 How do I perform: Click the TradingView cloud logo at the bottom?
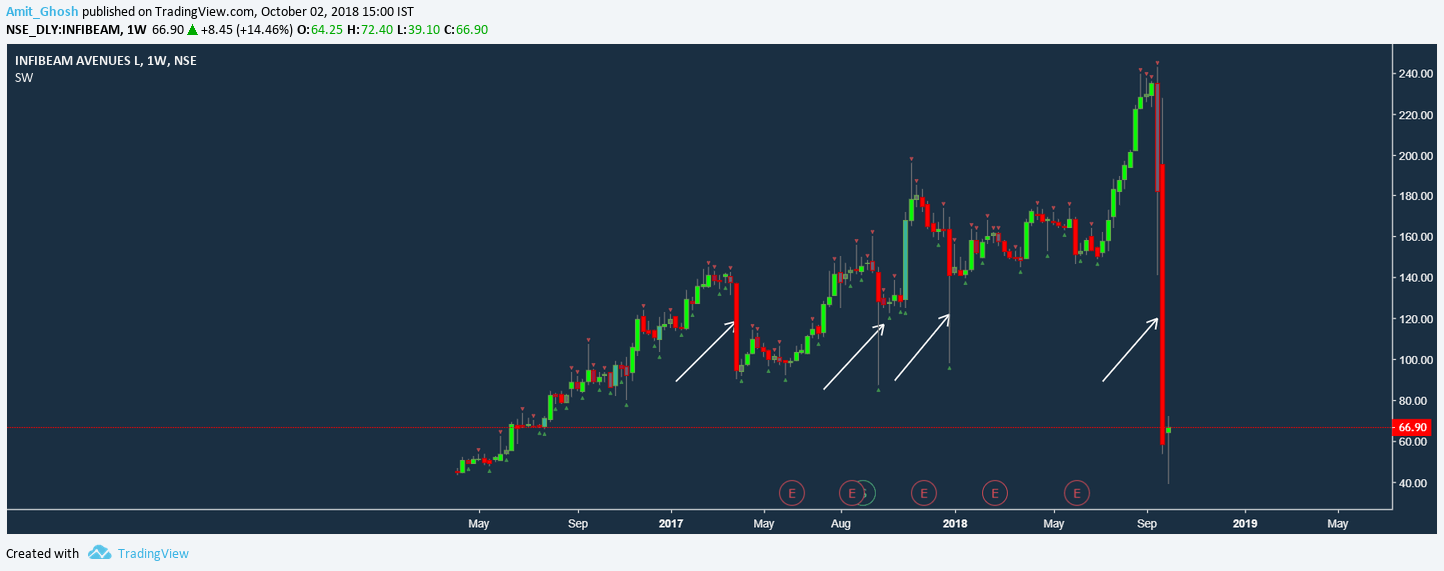(x=98, y=552)
